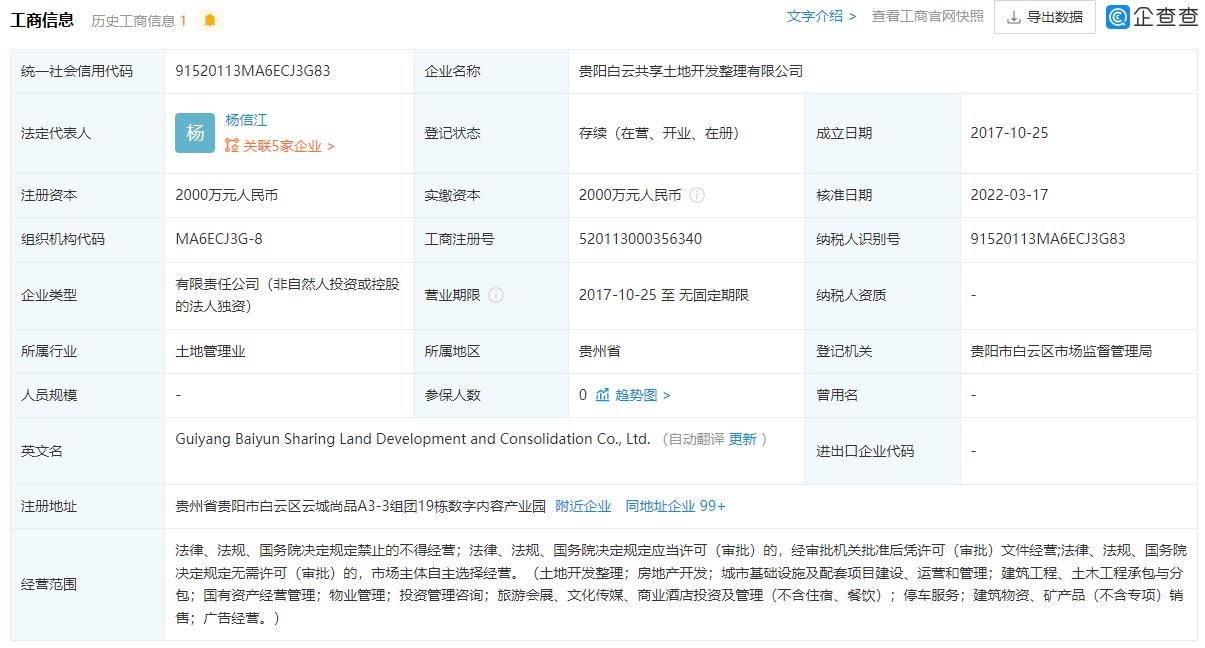Image resolution: width=1205 pixels, height=648 pixels.
Task: Click the 杨 avatar of legal representative
Action: tap(194, 132)
